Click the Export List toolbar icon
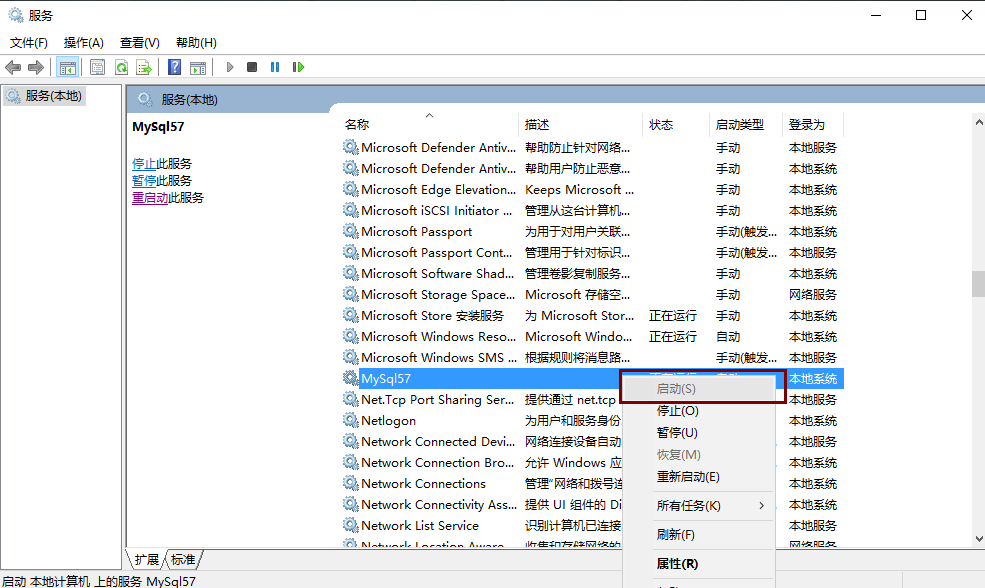 coord(144,67)
